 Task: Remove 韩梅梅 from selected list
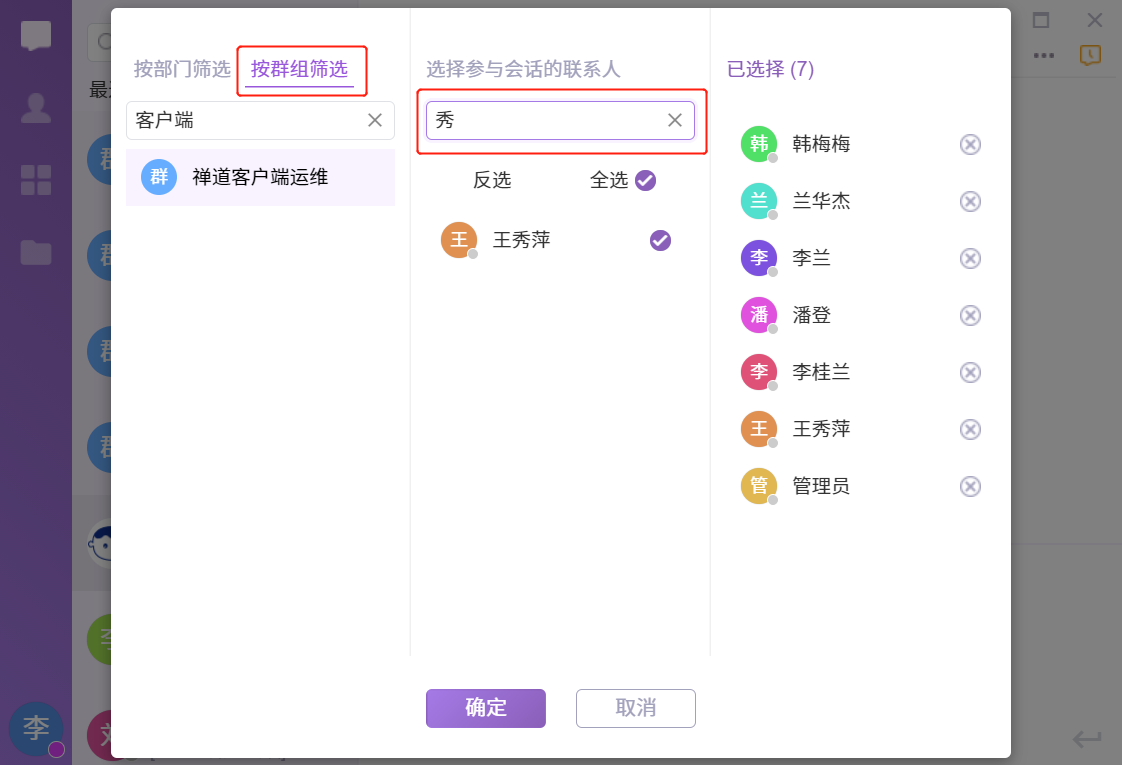click(x=970, y=144)
